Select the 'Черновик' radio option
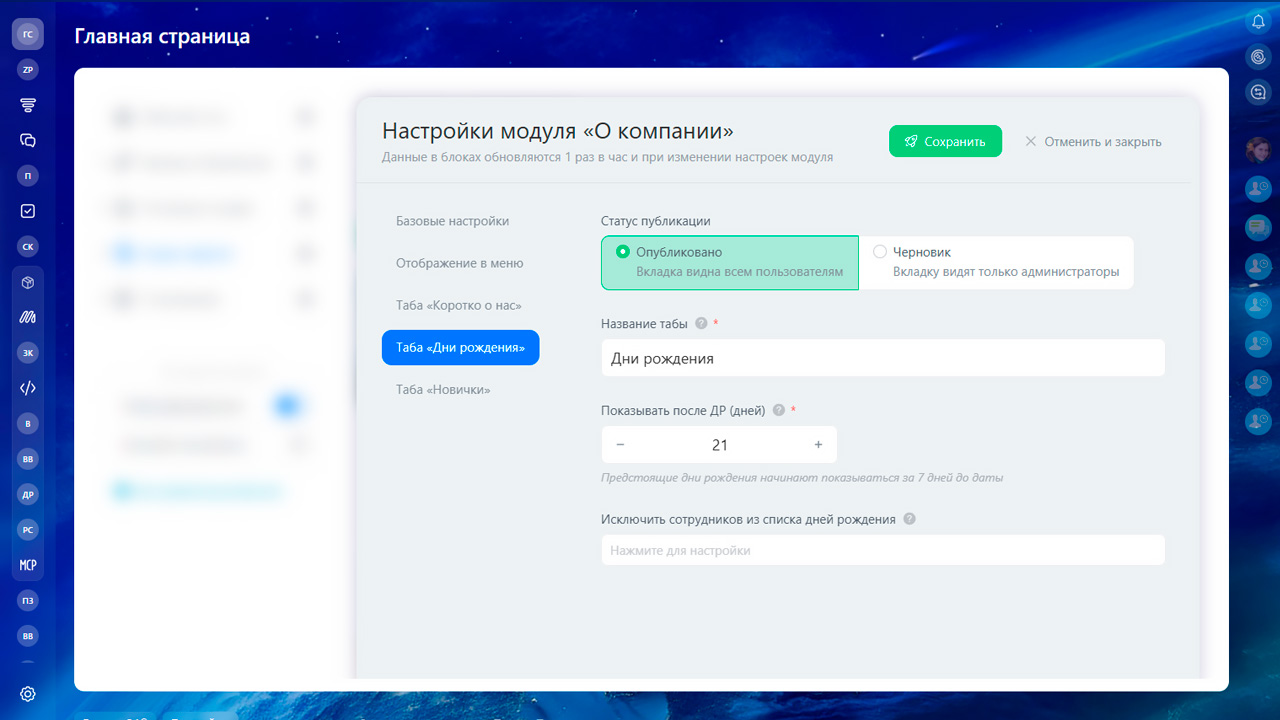Image resolution: width=1280 pixels, height=720 pixels. click(880, 253)
